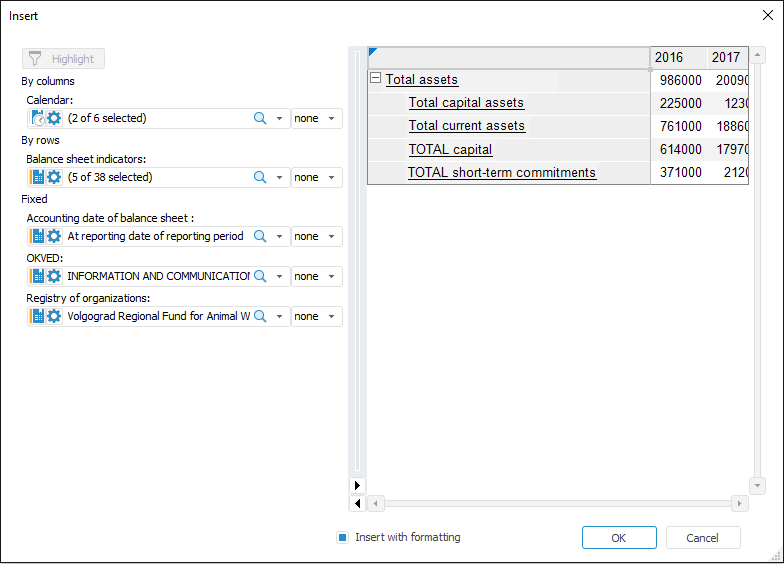Collapse the Total assets row
This screenshot has width=784, height=564.
(375, 79)
